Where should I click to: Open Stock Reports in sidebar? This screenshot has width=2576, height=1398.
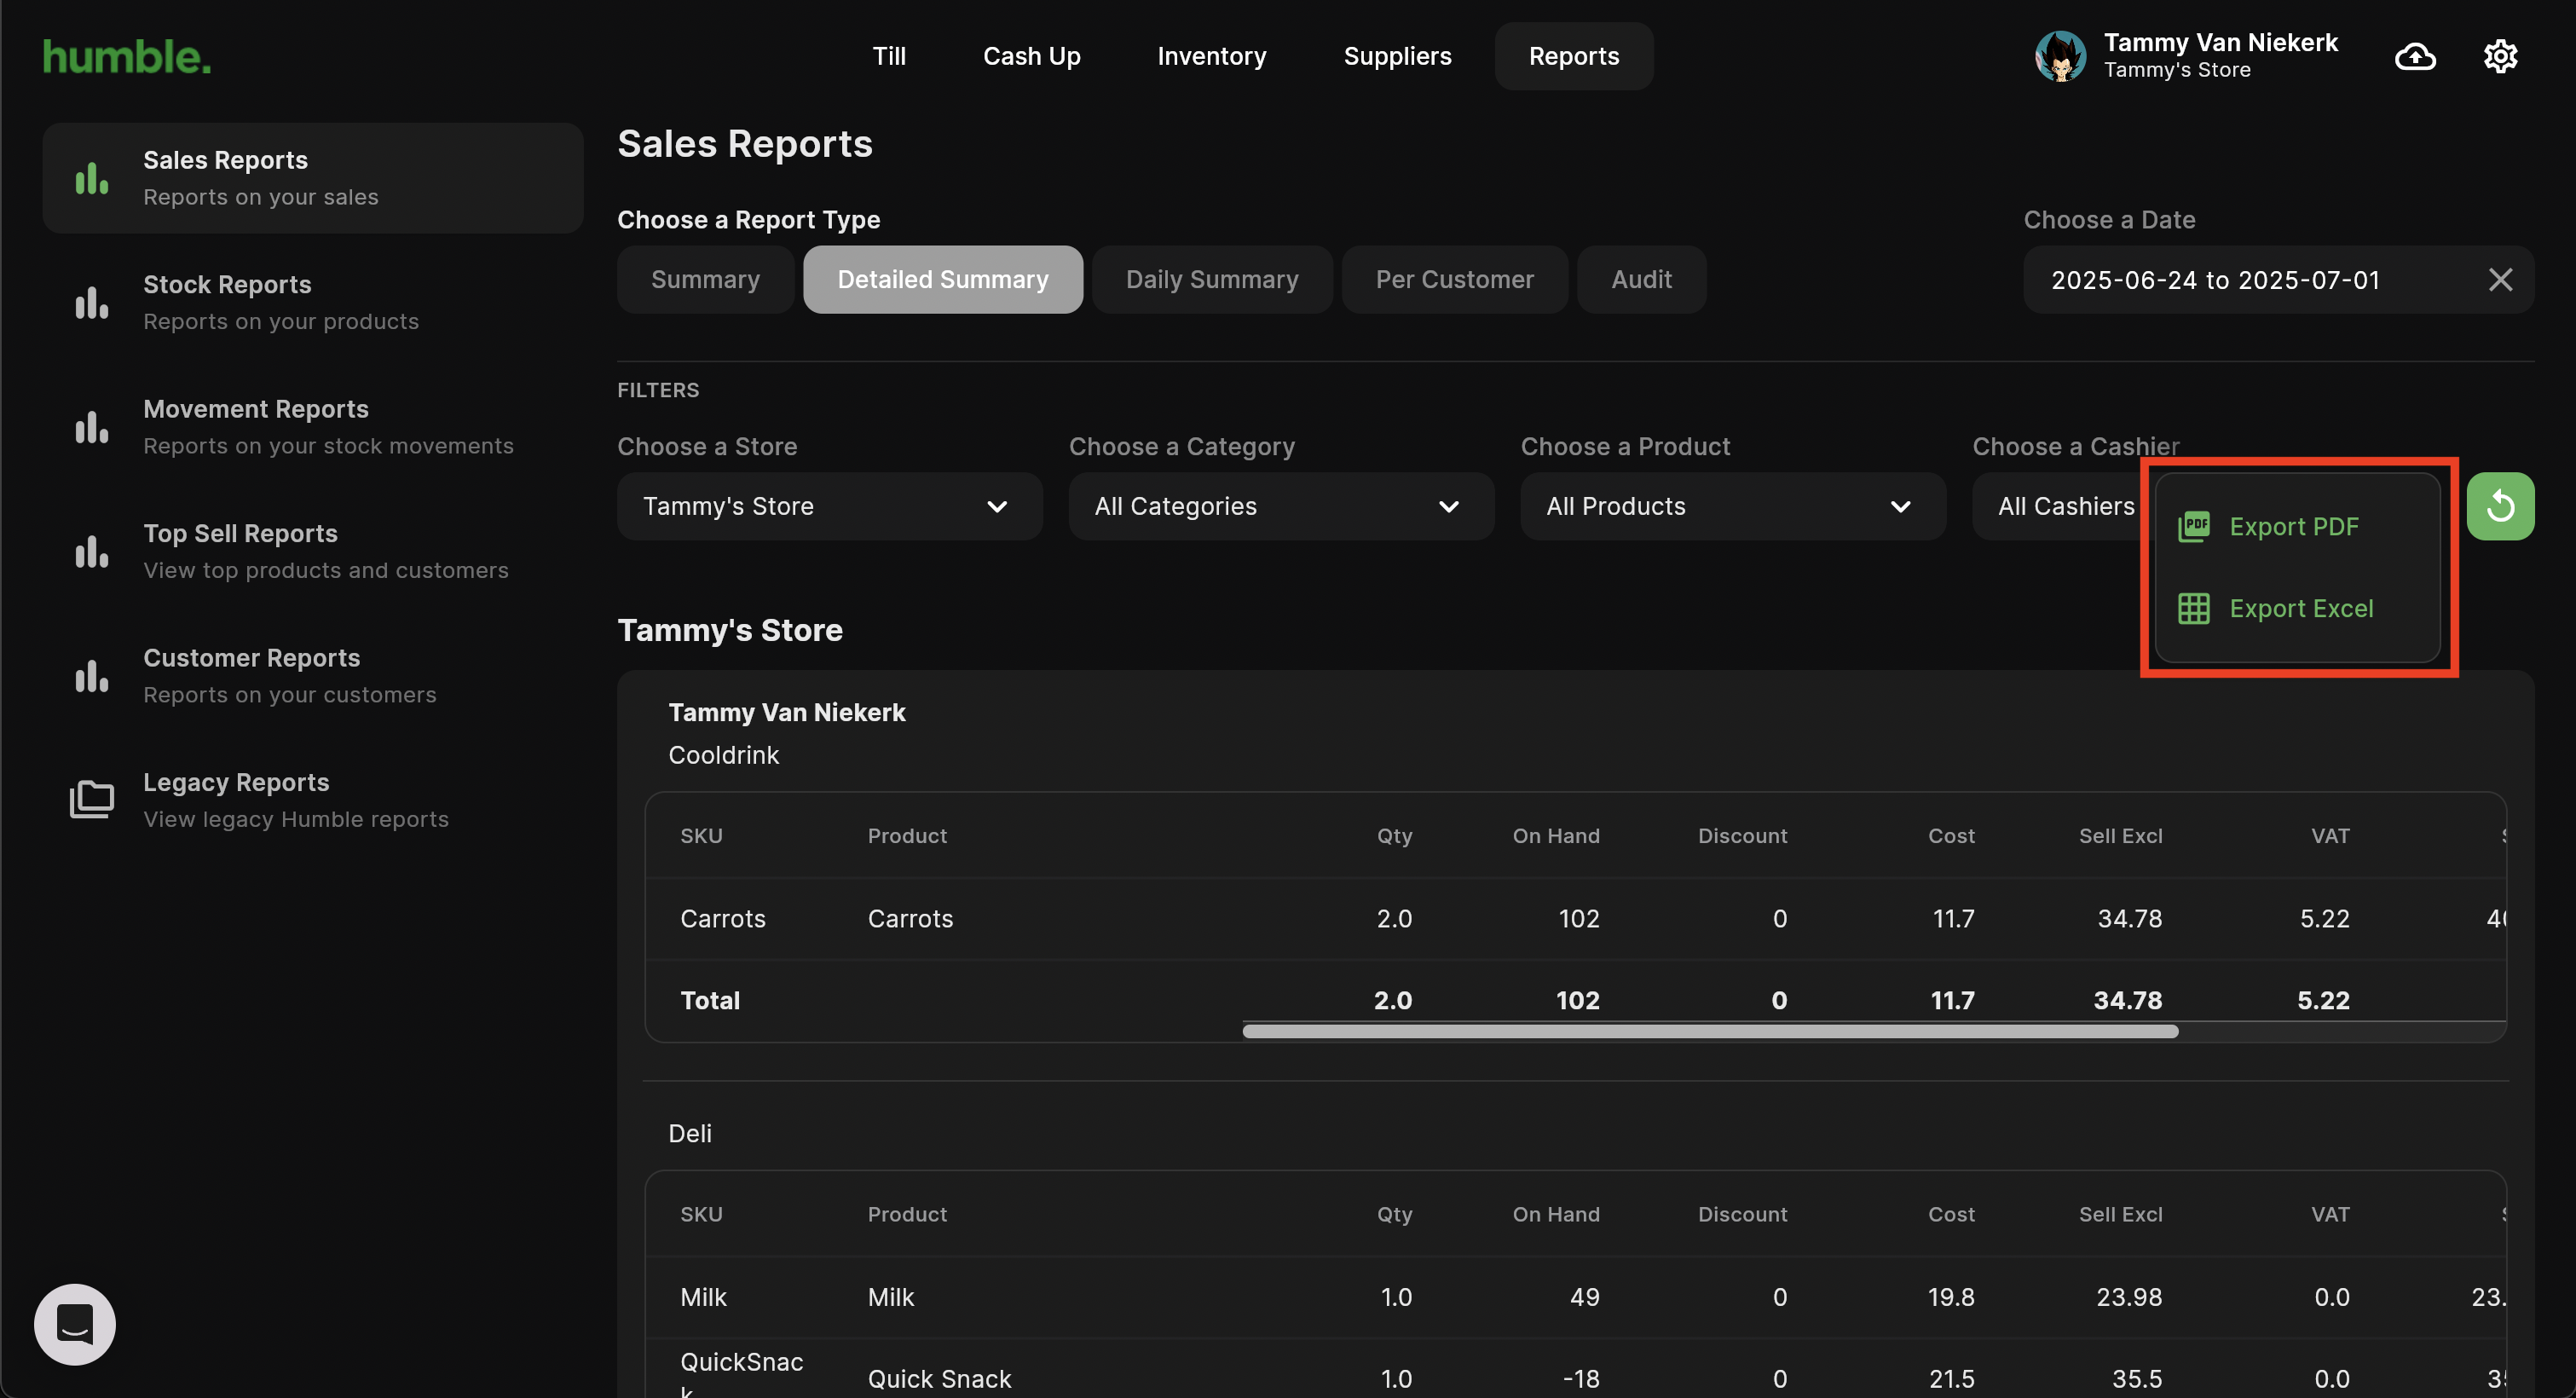coord(313,303)
